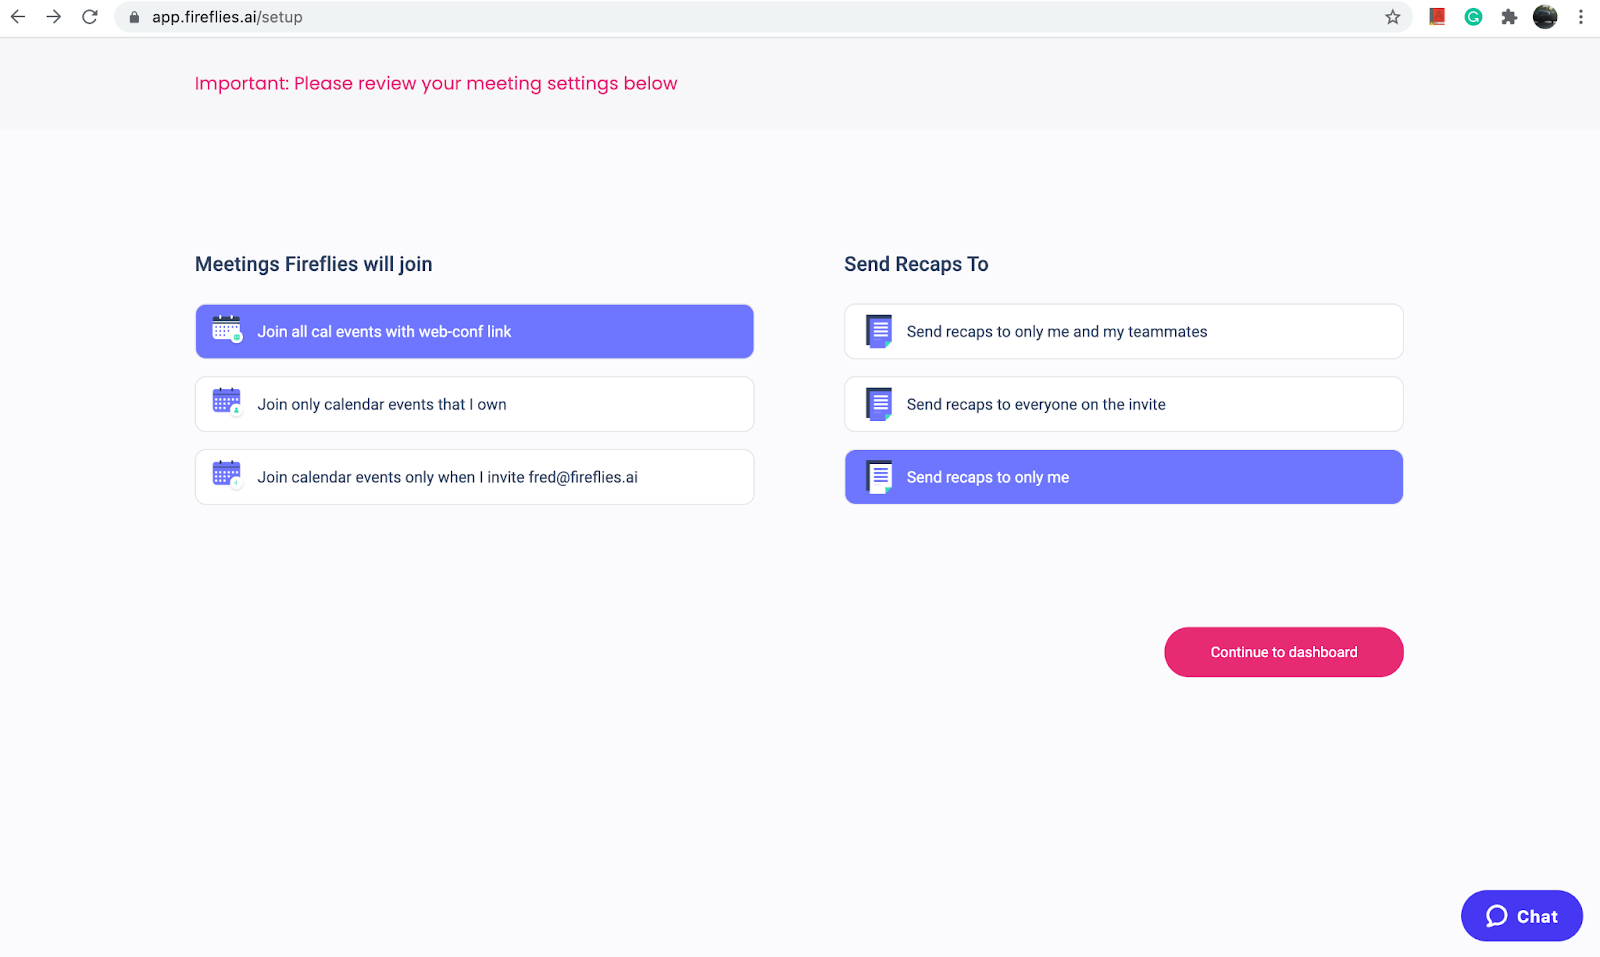Select Send recaps to everyone on the invite
1600x957 pixels.
(x=1124, y=404)
